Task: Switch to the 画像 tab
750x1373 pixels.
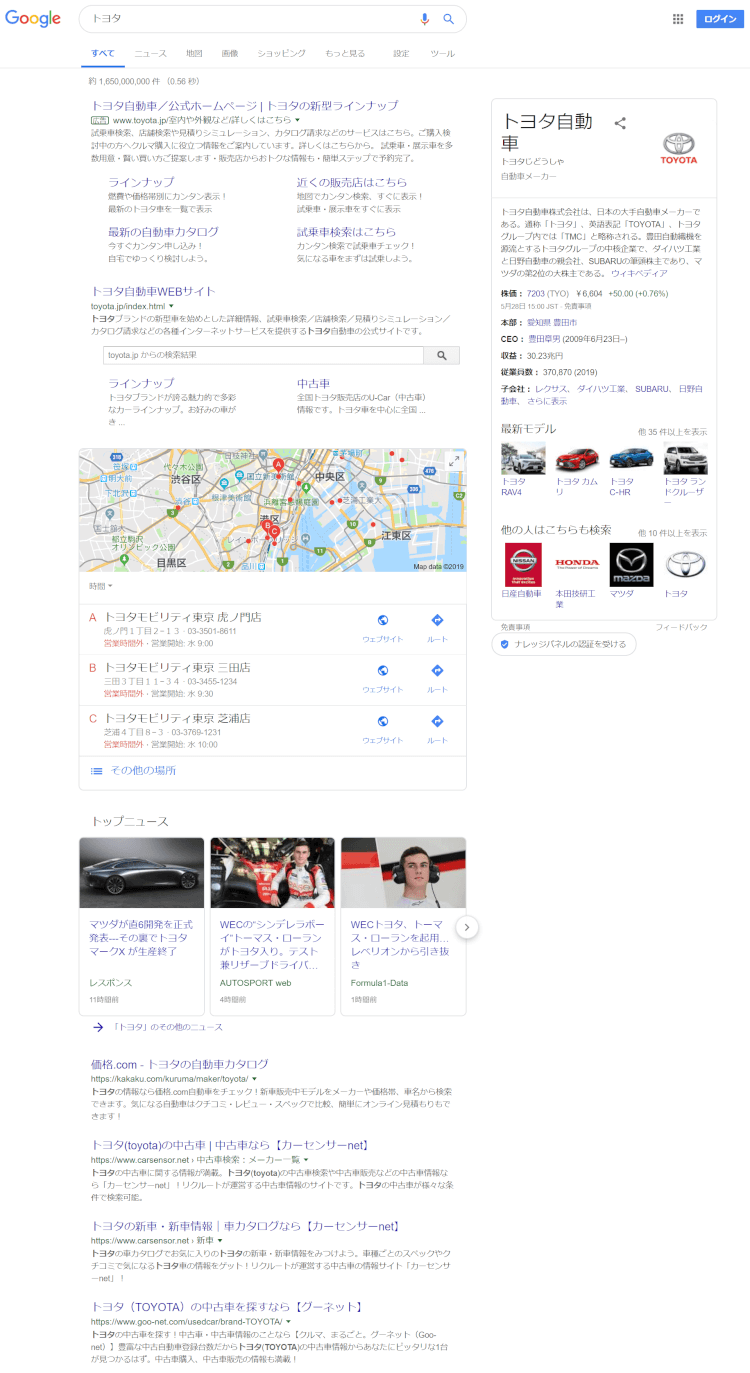Action: pyautogui.click(x=230, y=53)
